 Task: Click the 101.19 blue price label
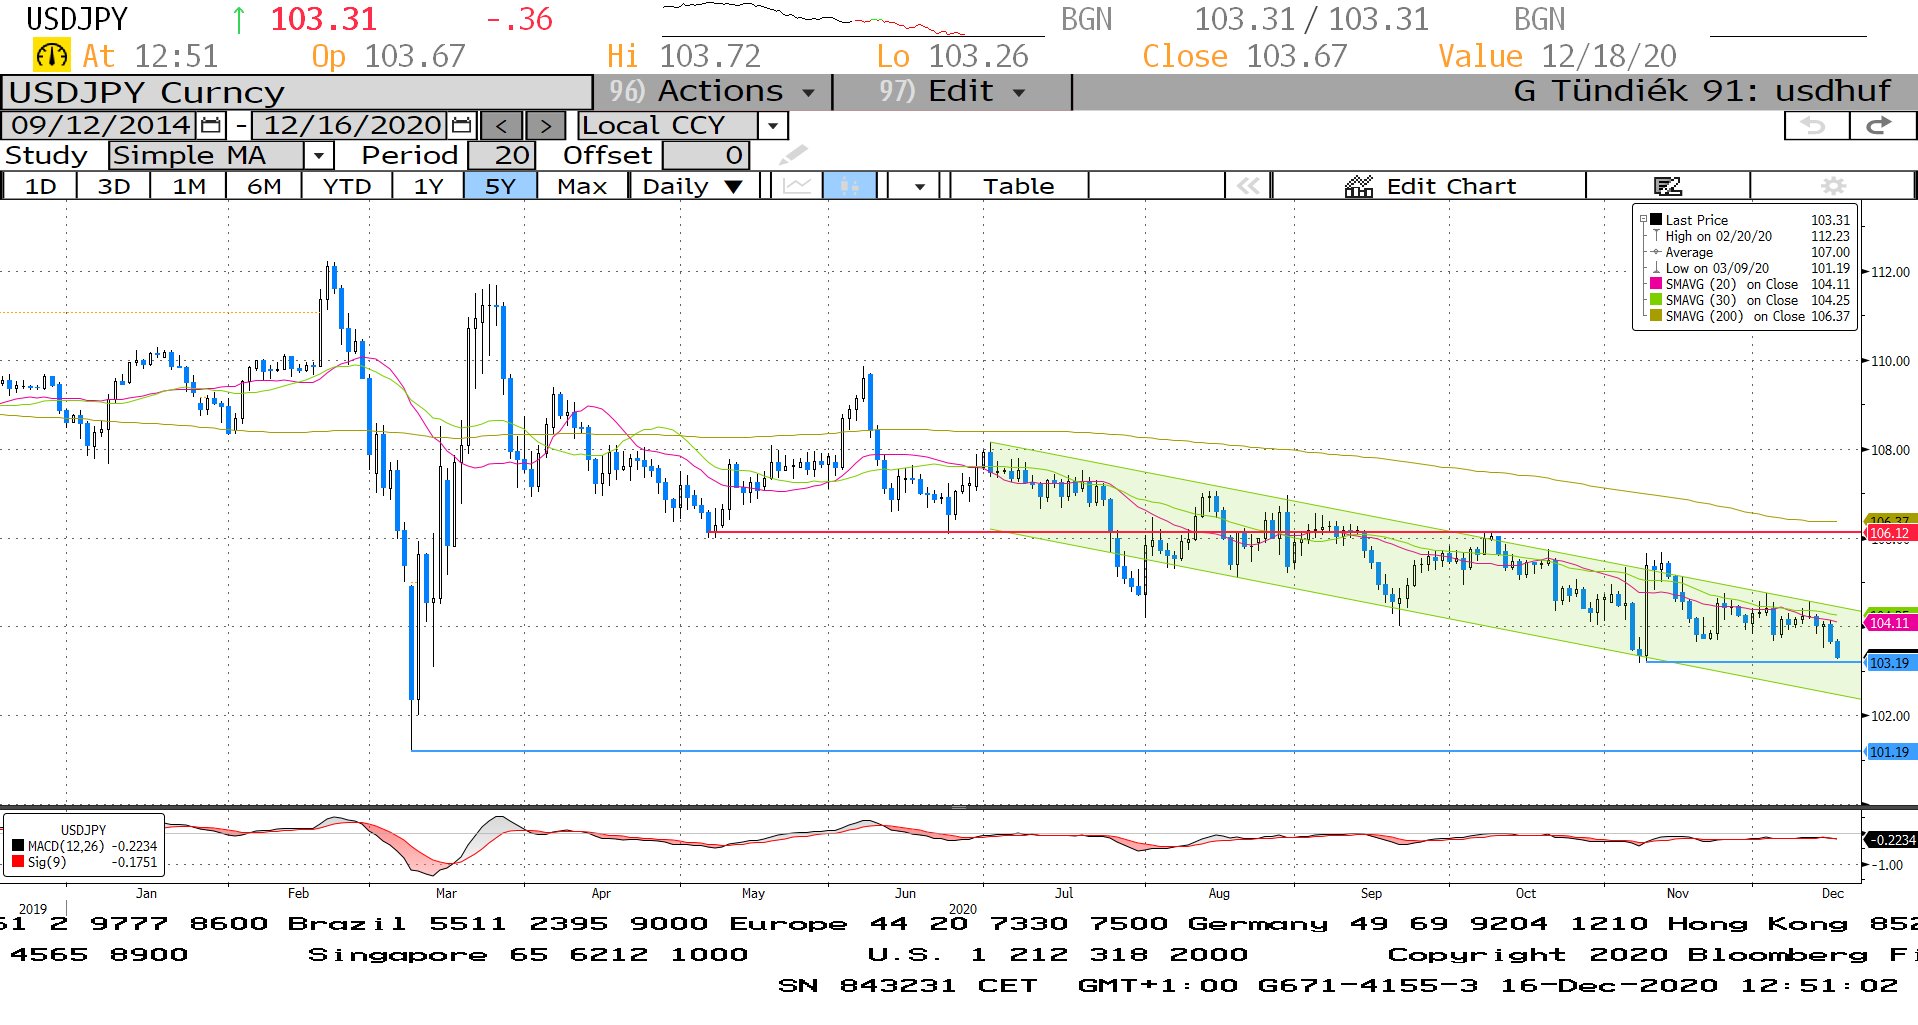pos(1889,752)
